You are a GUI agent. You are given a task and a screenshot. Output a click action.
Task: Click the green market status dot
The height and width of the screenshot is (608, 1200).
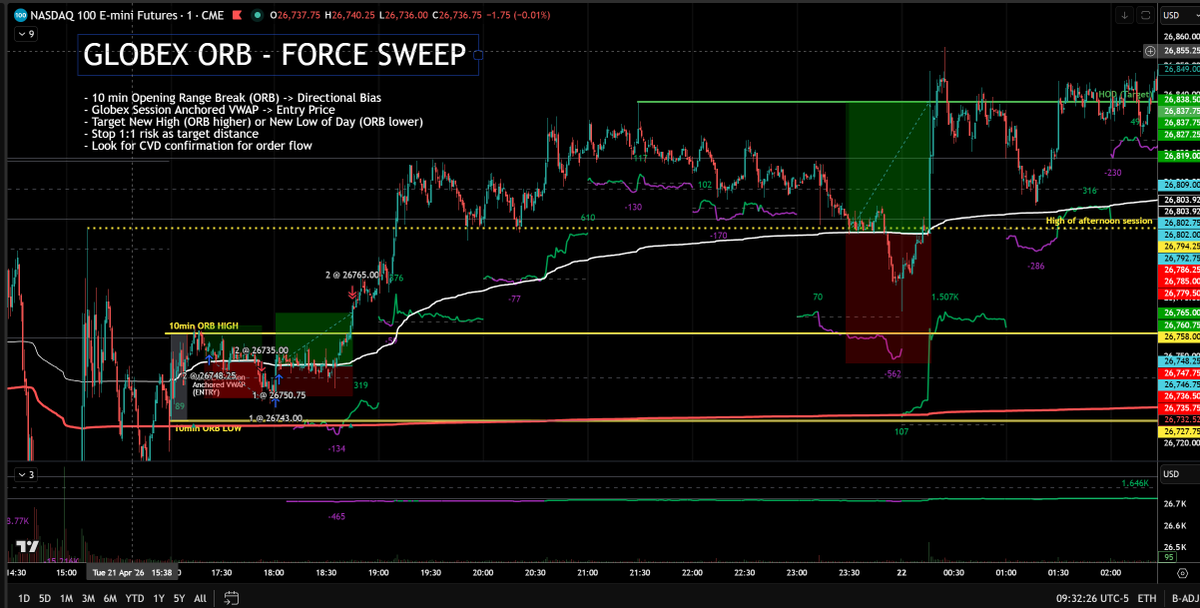tap(258, 15)
